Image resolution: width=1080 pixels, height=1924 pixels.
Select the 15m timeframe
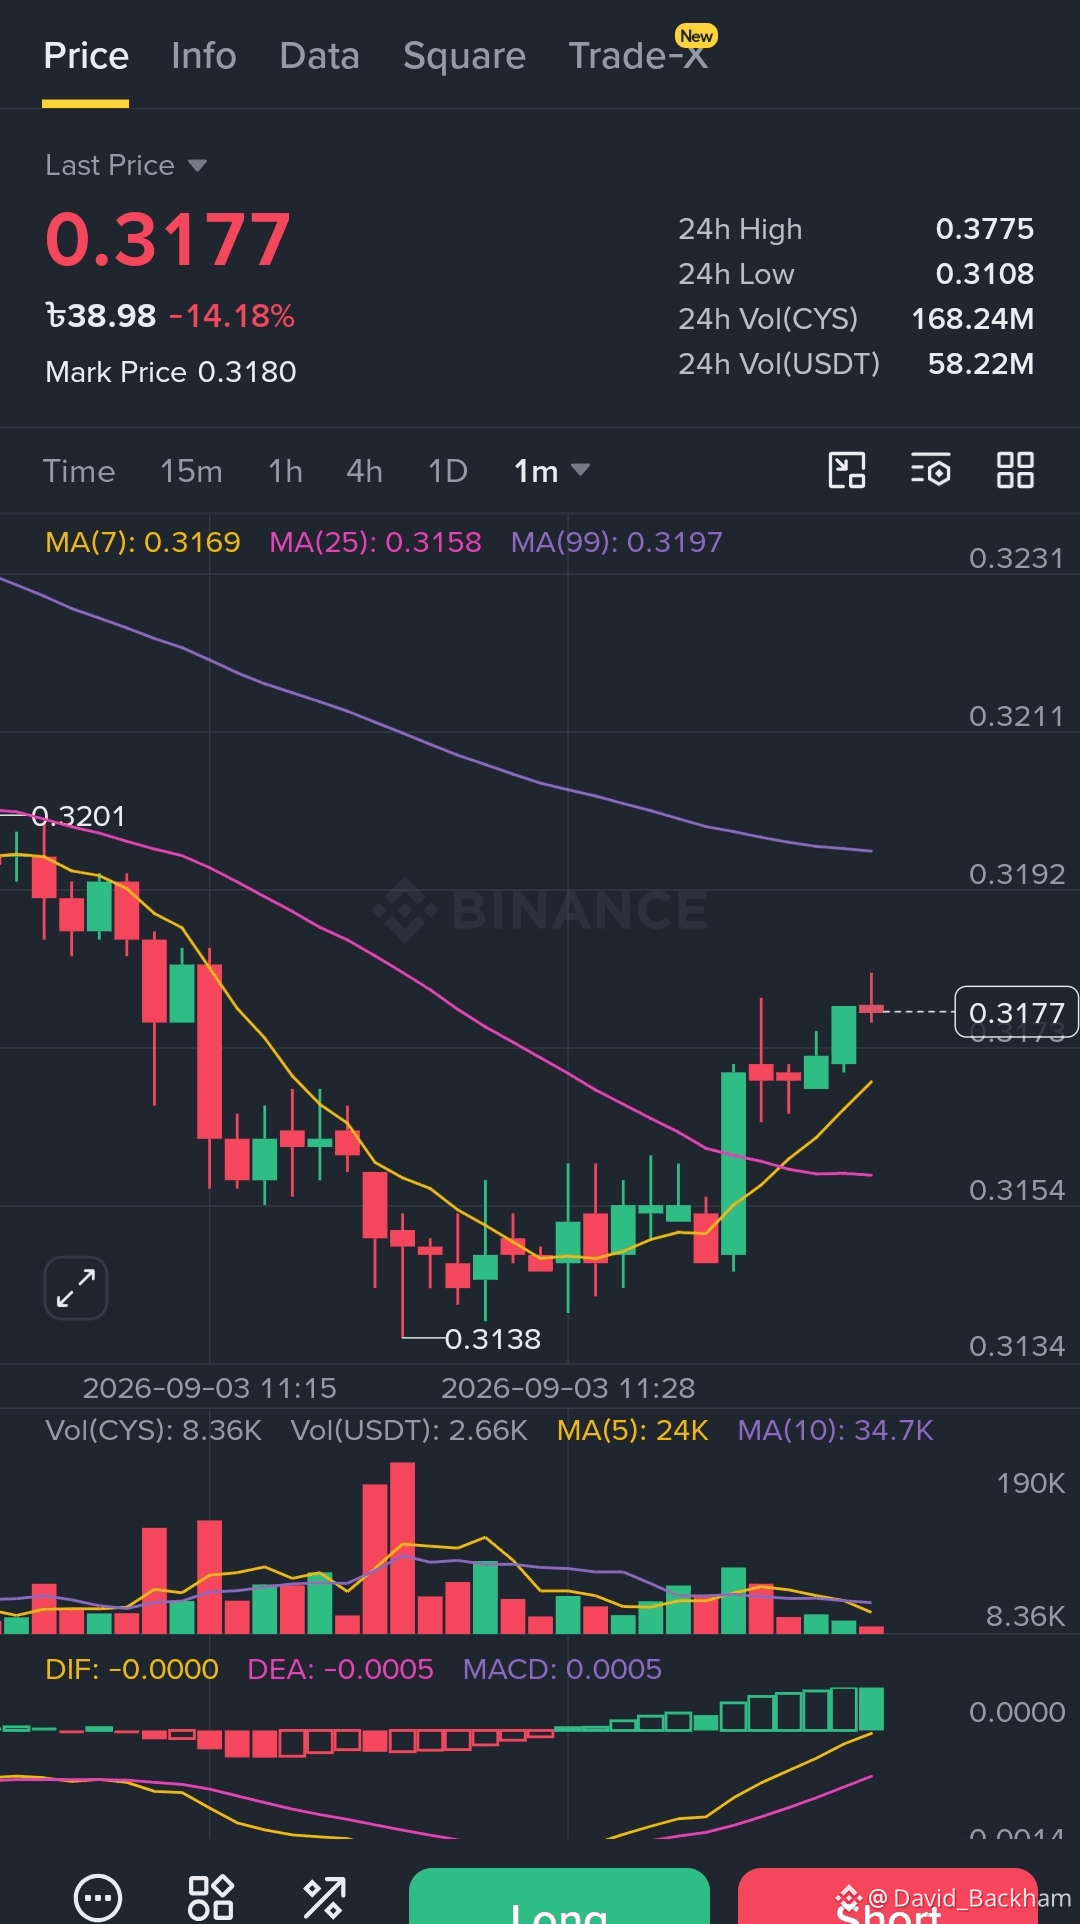[191, 471]
